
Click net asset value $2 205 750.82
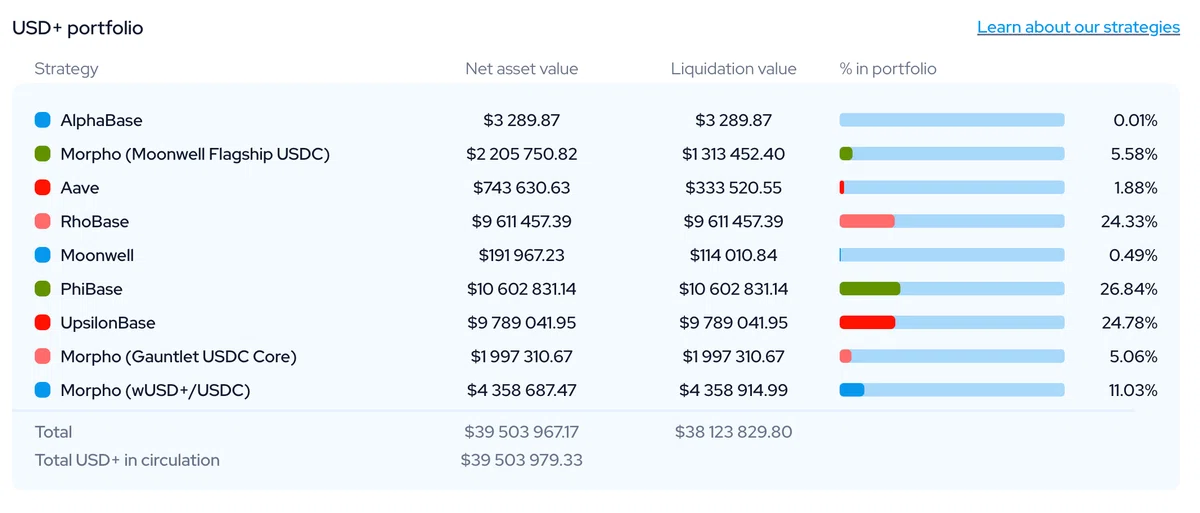[x=522, y=154]
